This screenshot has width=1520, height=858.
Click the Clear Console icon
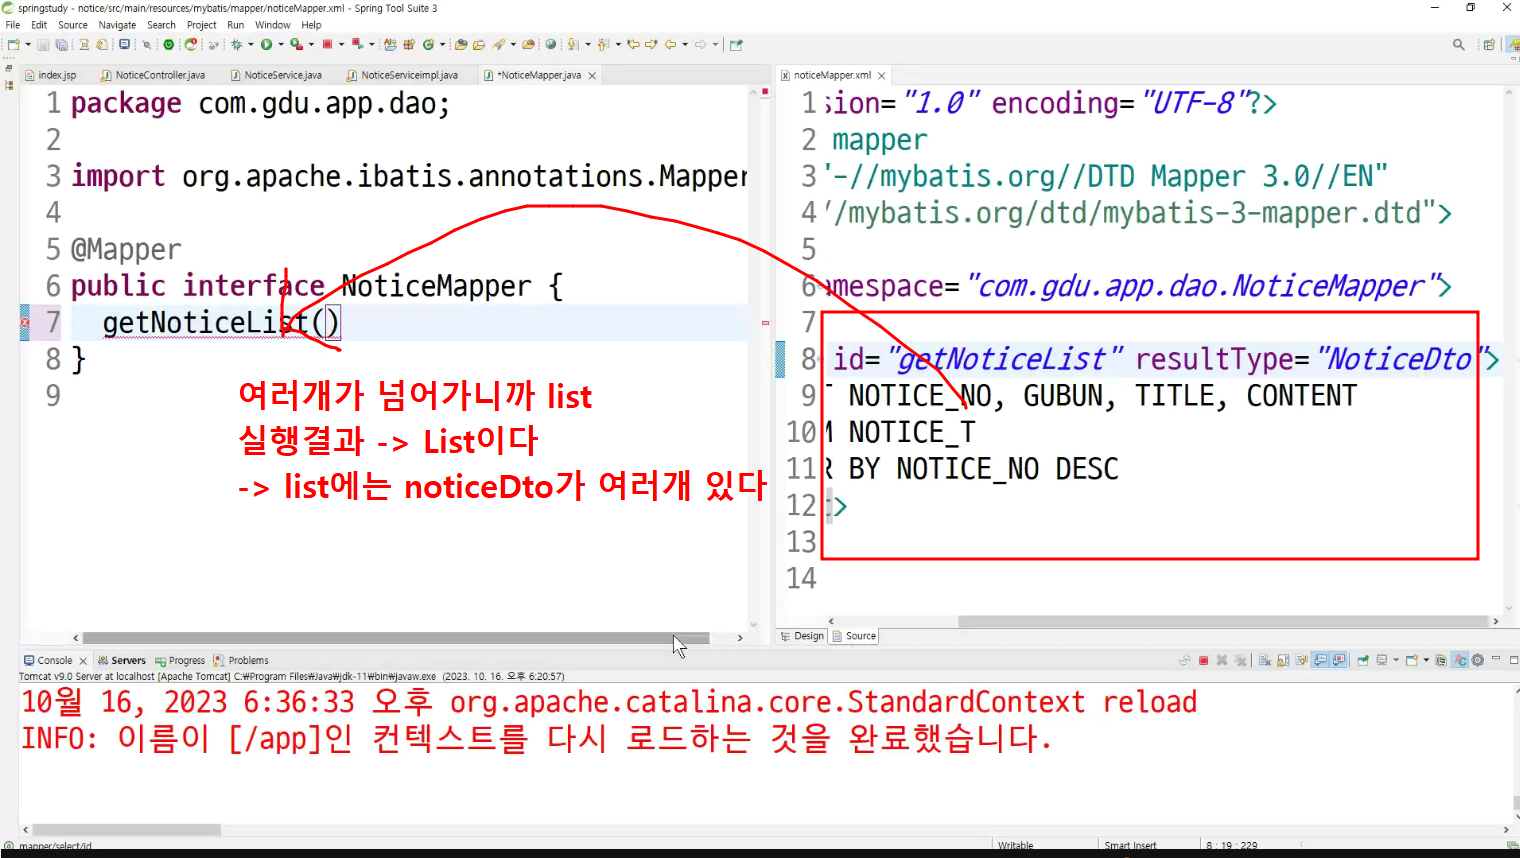pos(1265,660)
